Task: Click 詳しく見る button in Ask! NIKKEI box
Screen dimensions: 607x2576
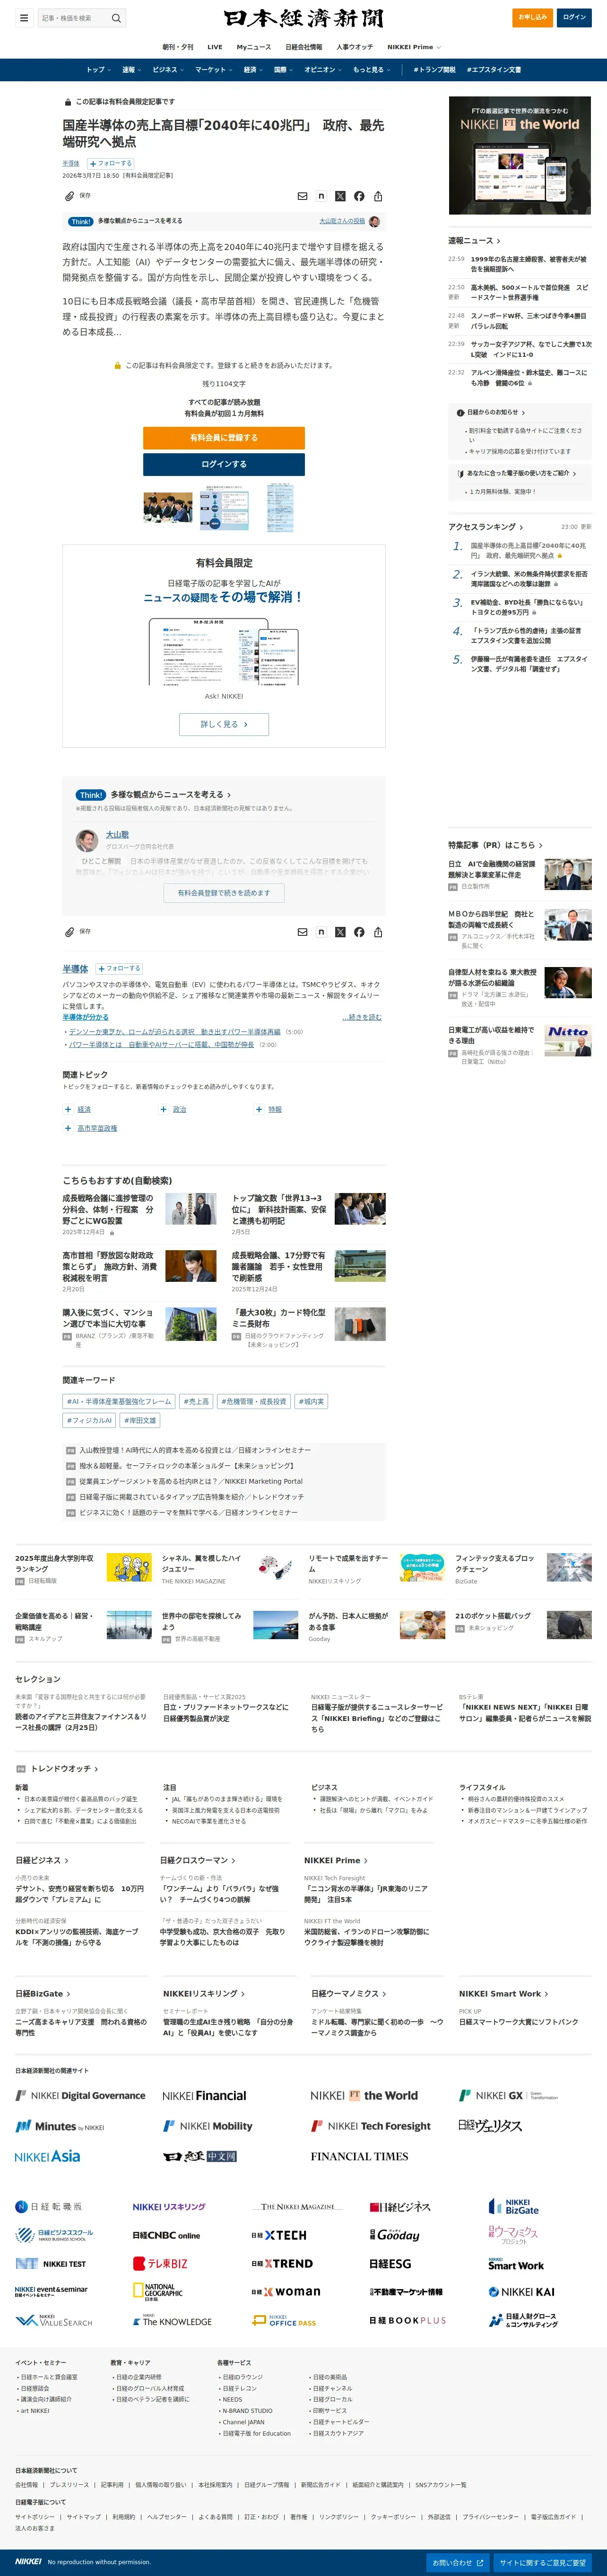Action: [x=224, y=724]
